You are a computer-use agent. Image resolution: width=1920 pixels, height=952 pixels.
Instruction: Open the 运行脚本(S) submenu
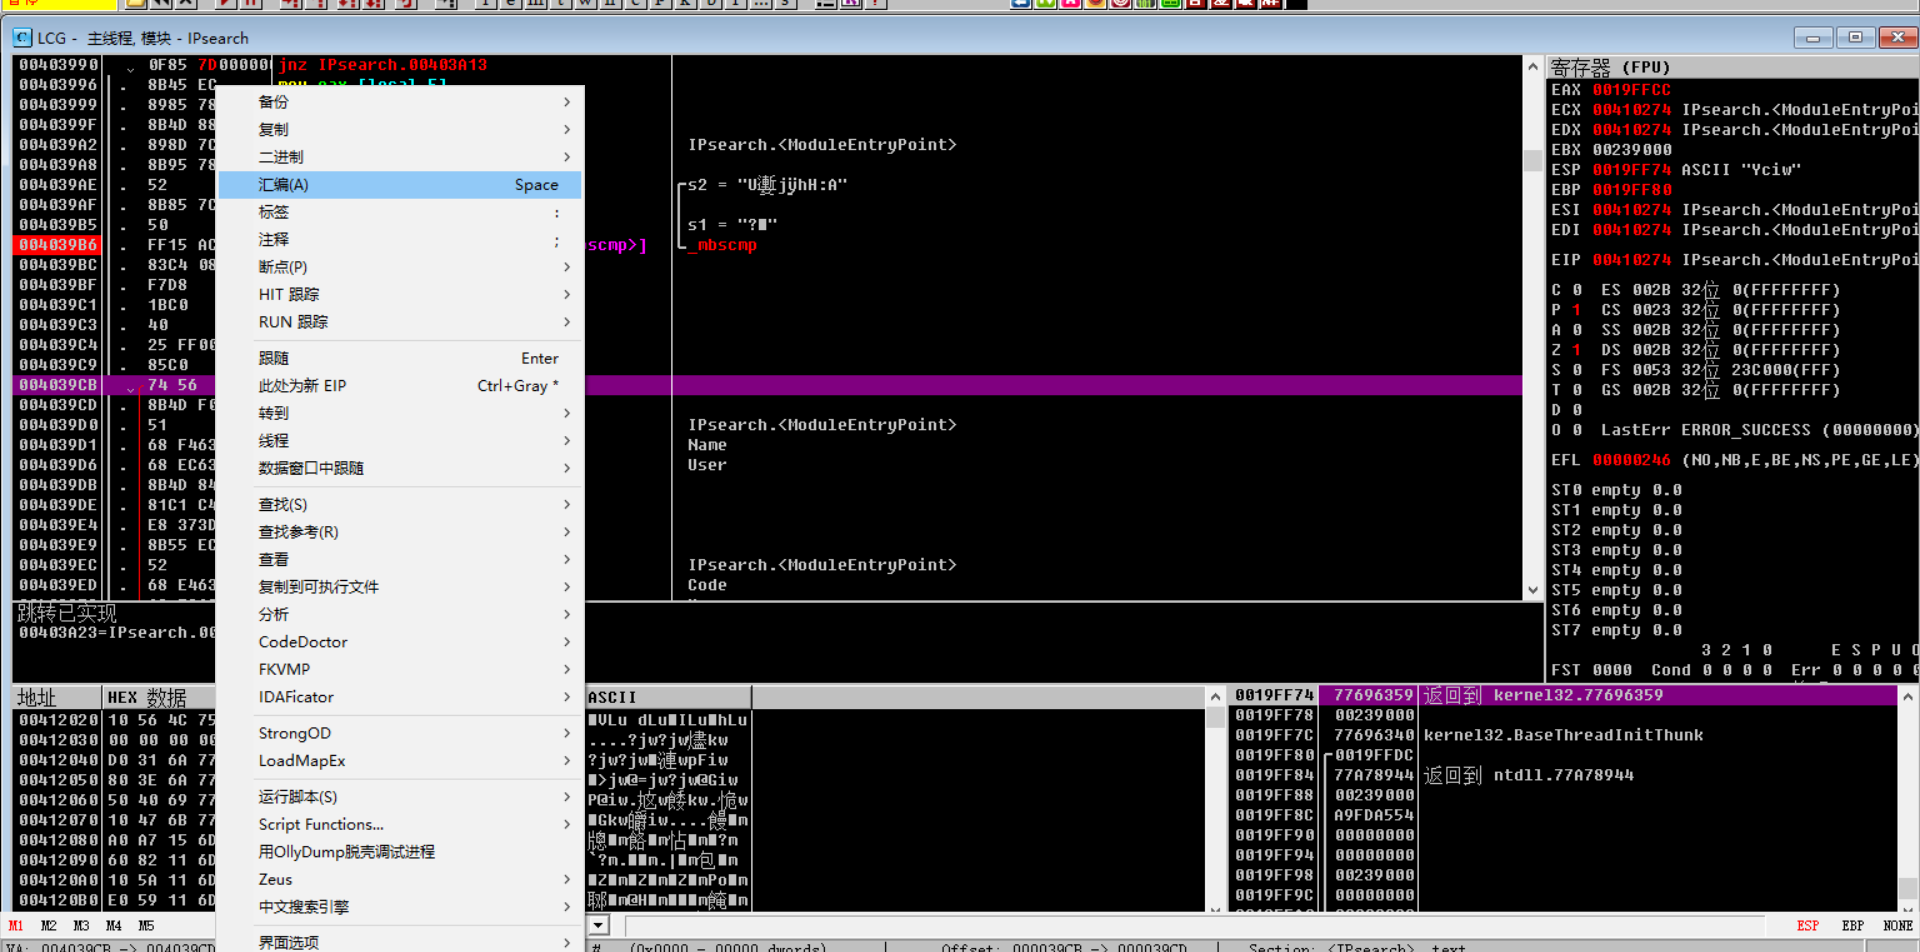pyautogui.click(x=400, y=797)
